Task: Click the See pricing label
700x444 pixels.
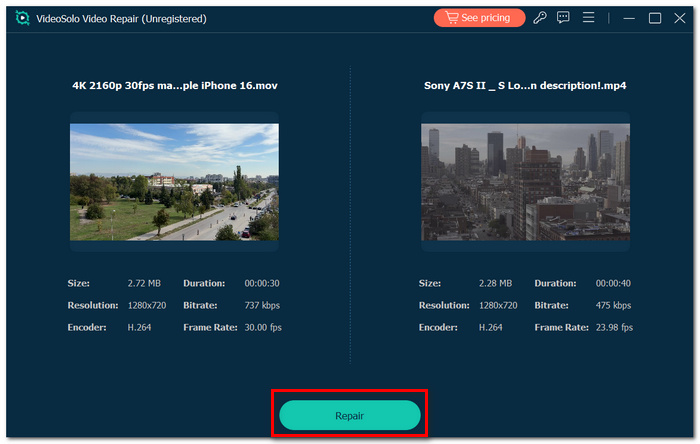Action: [485, 18]
